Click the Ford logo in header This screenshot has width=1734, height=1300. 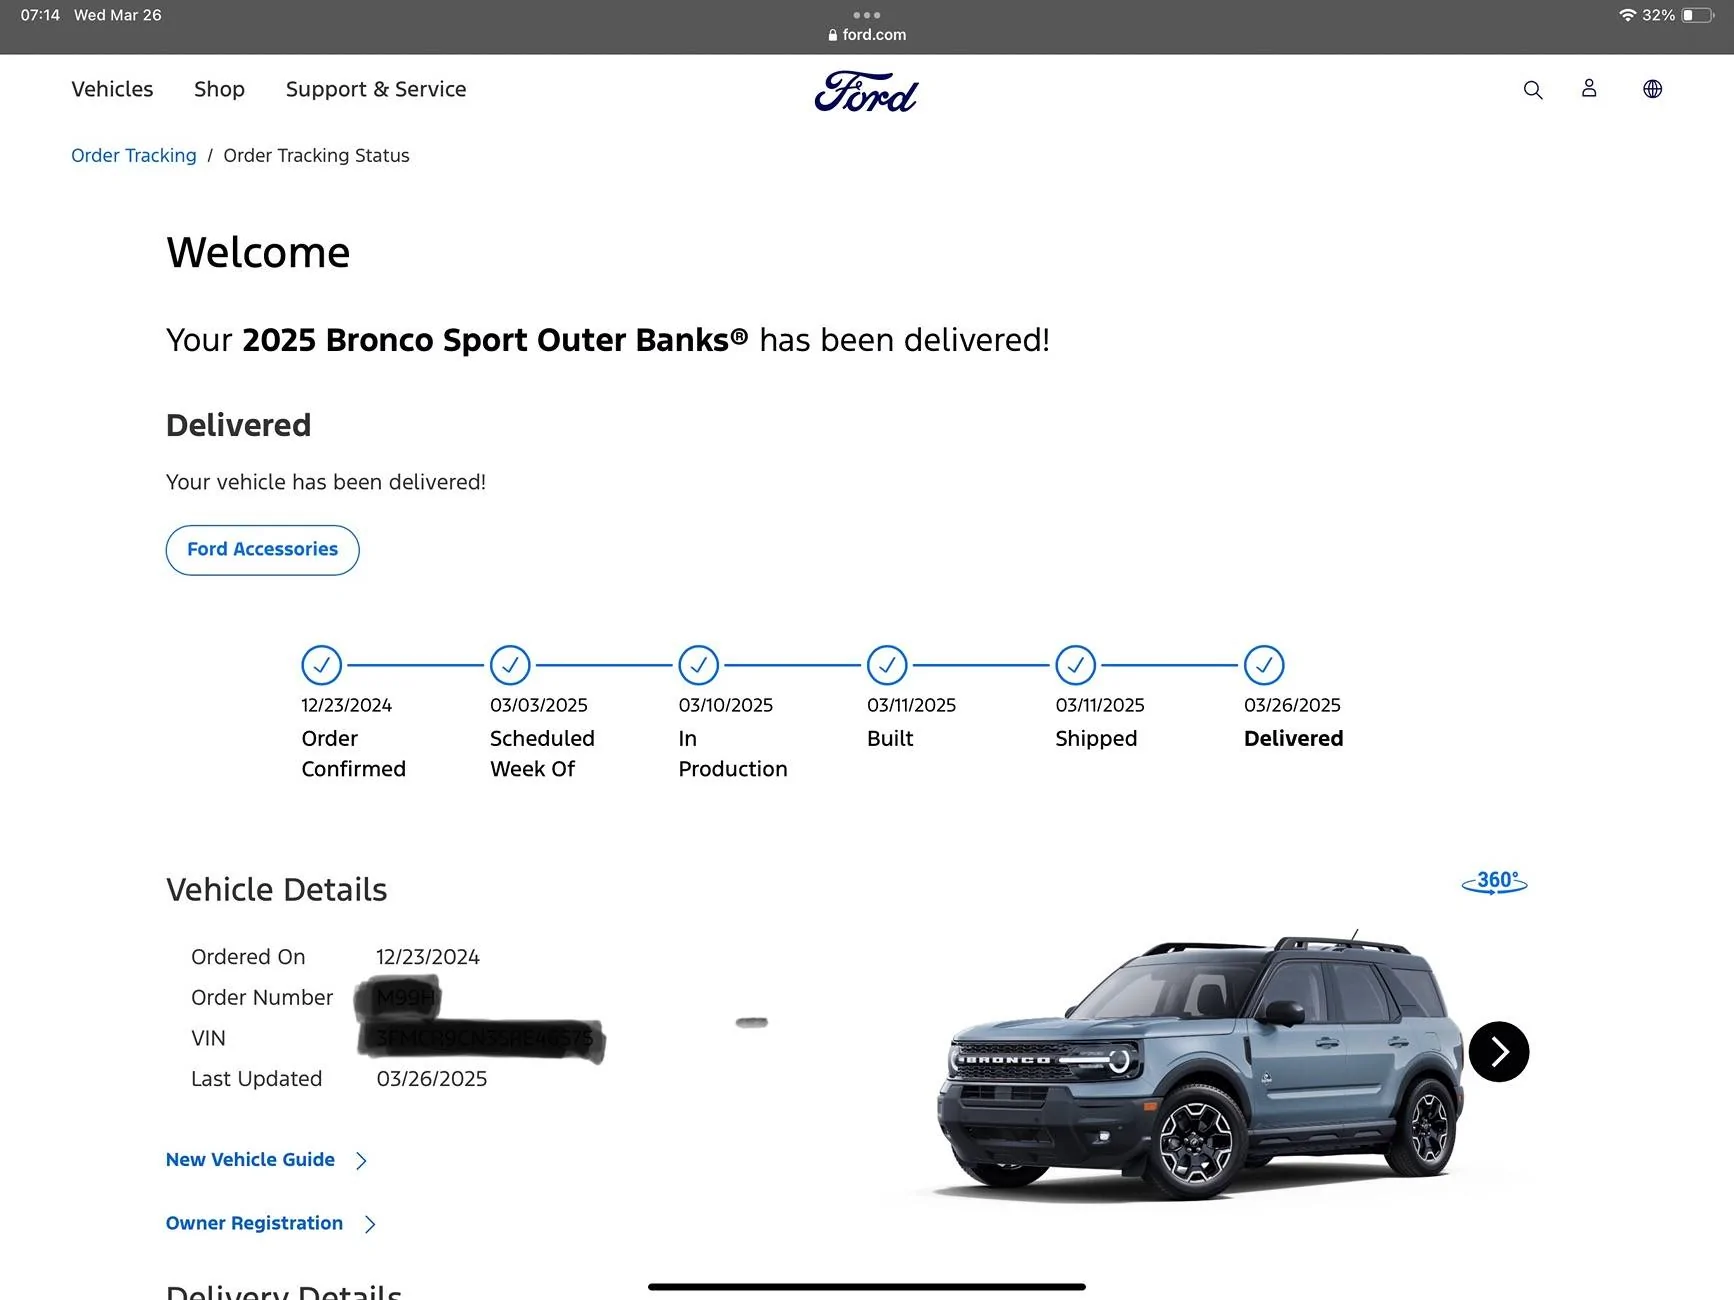coord(866,91)
